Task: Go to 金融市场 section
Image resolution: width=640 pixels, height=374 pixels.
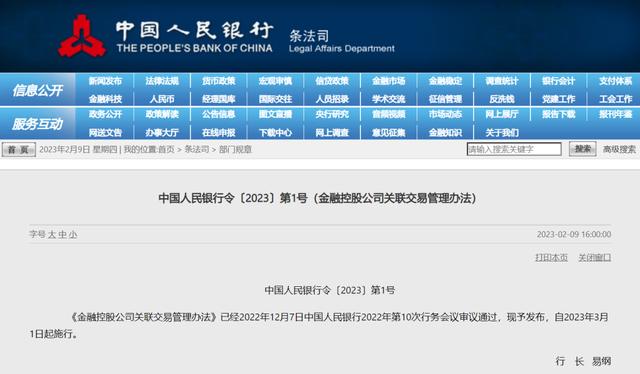Action: [389, 81]
